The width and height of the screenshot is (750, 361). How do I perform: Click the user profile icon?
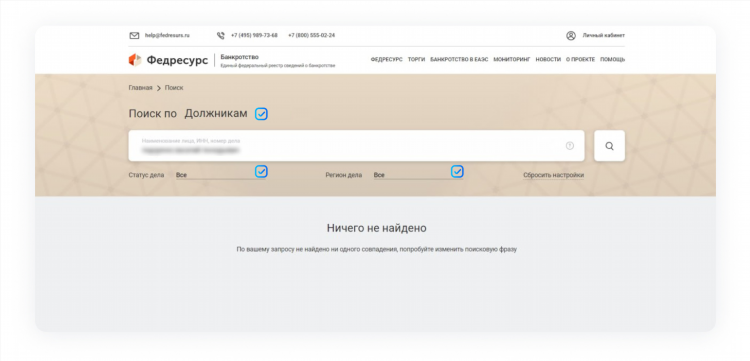[x=571, y=35]
